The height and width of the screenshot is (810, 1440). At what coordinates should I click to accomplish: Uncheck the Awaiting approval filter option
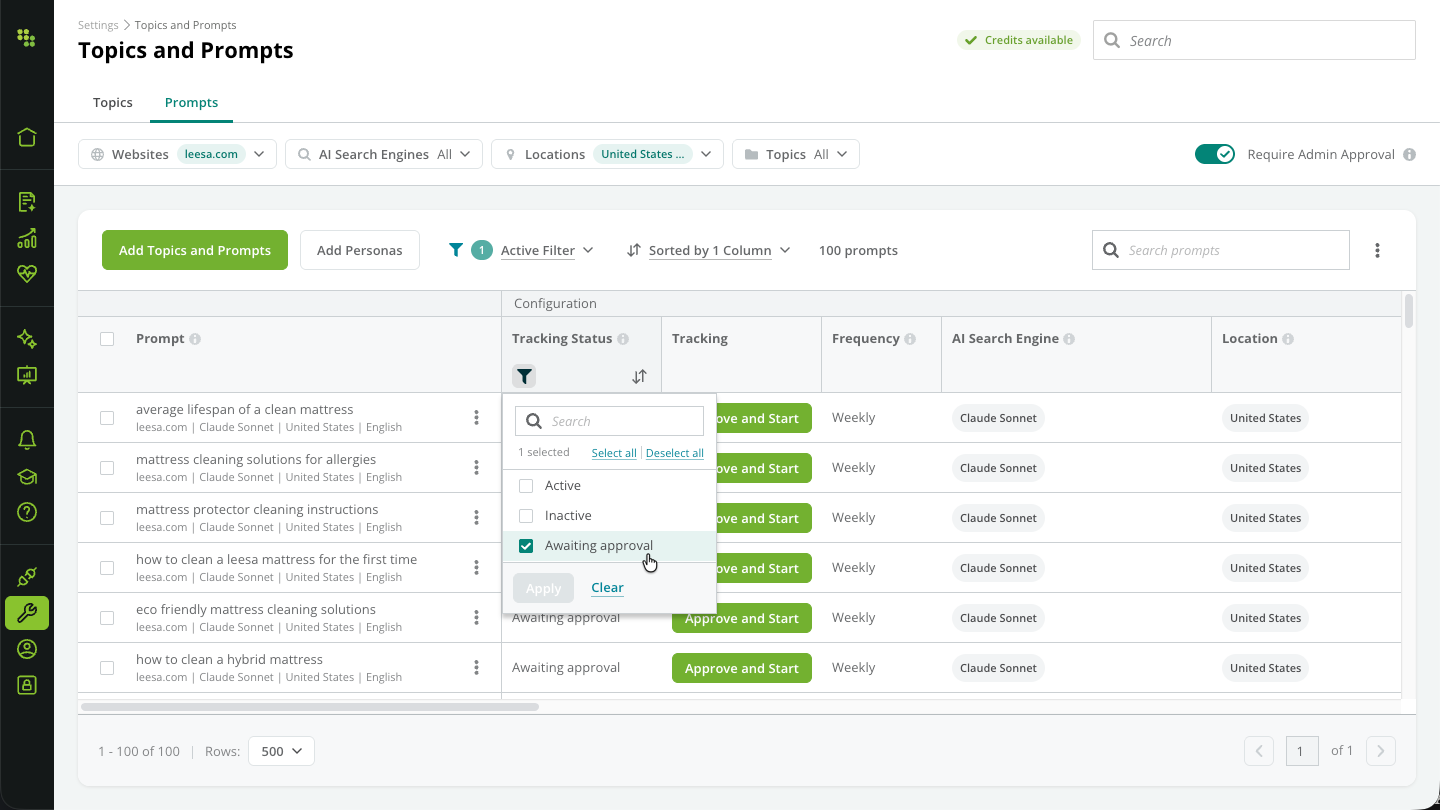click(x=526, y=546)
